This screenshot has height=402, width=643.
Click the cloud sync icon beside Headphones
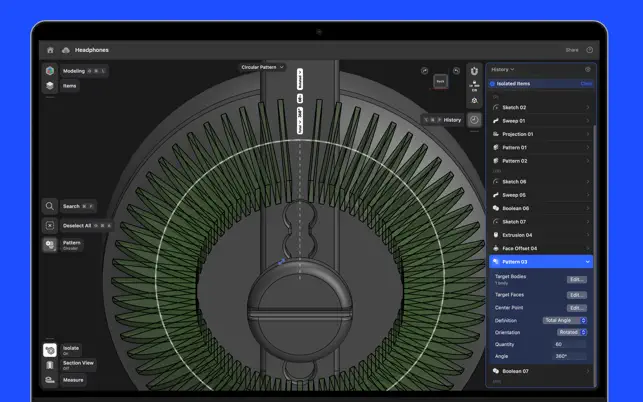65,50
